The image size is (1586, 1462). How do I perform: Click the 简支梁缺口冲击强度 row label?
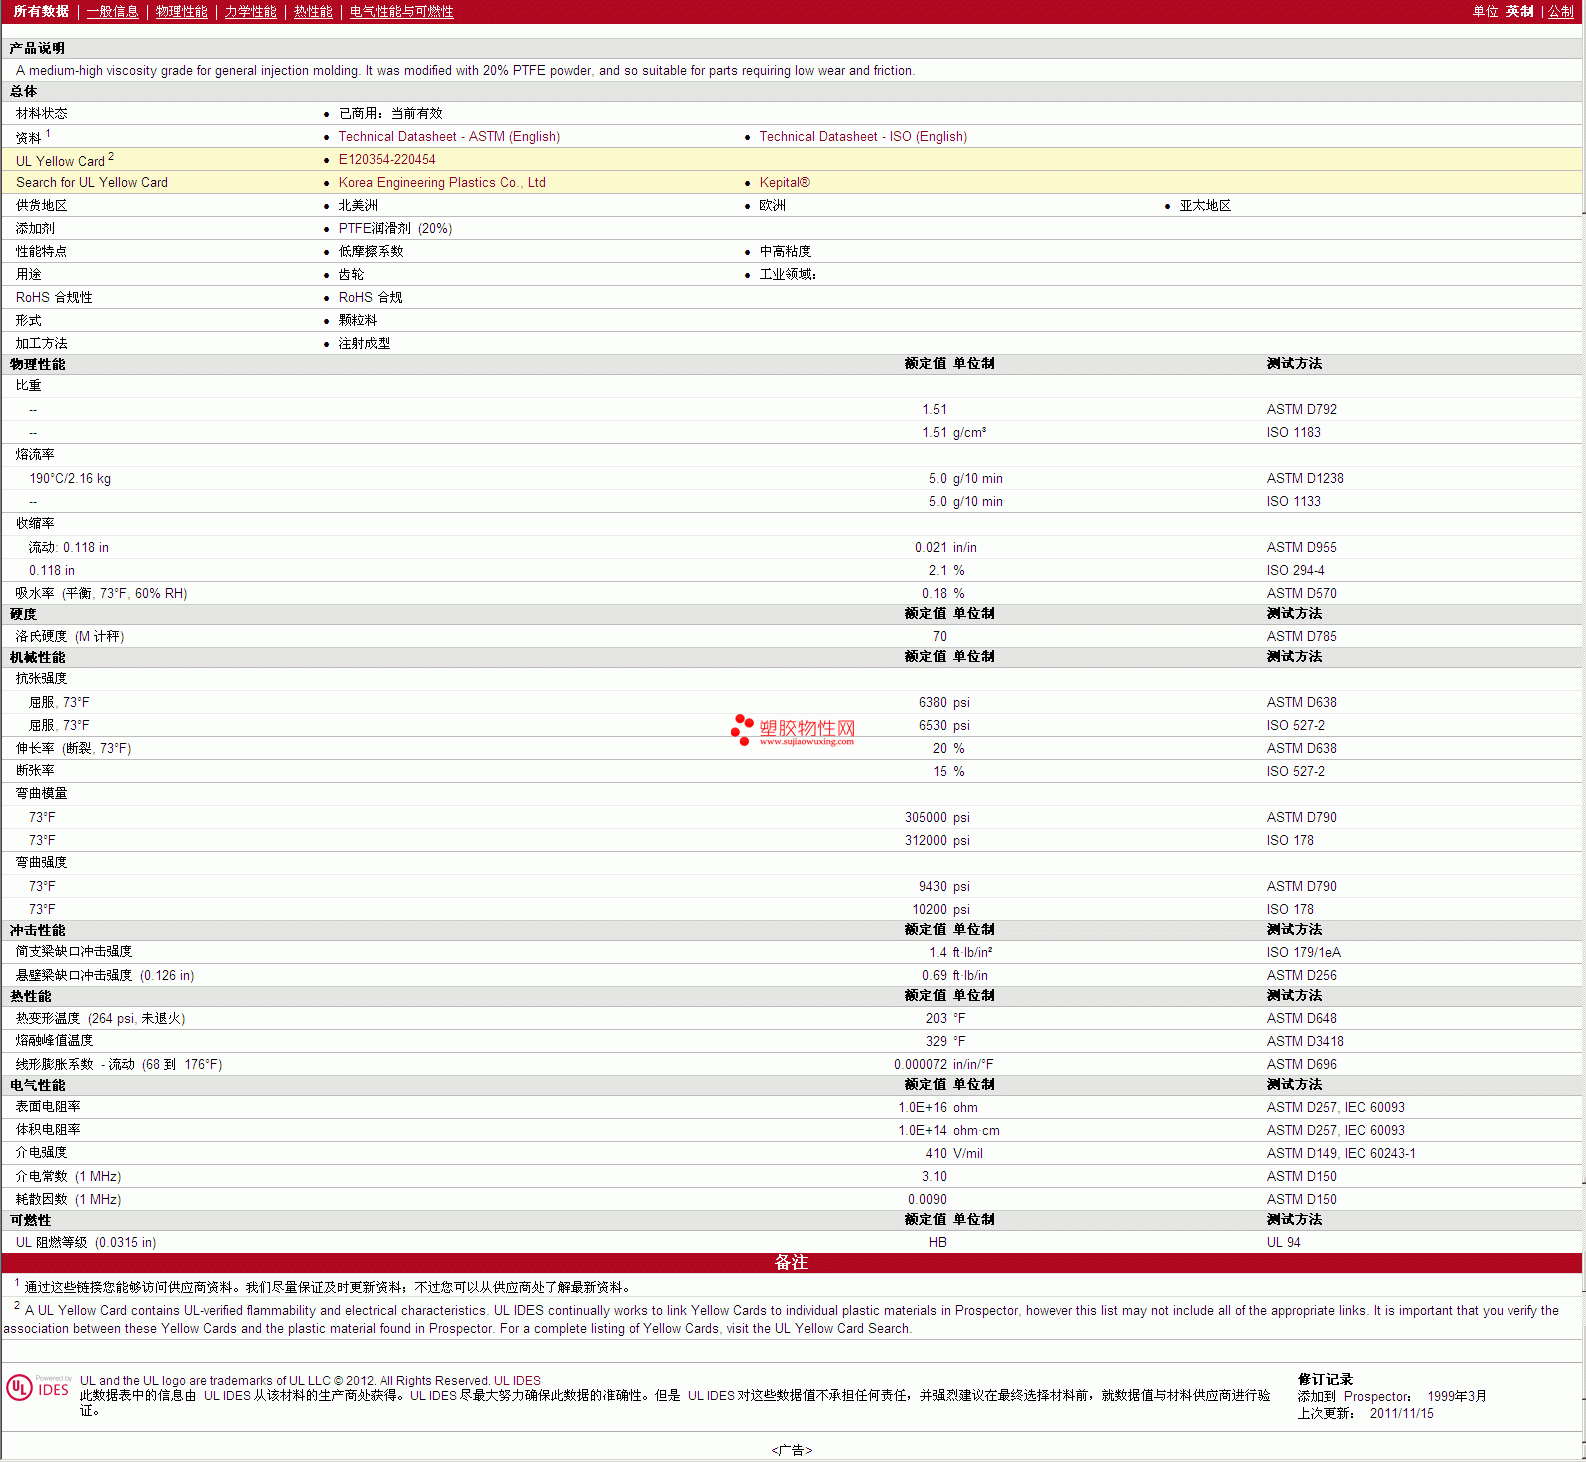click(74, 952)
